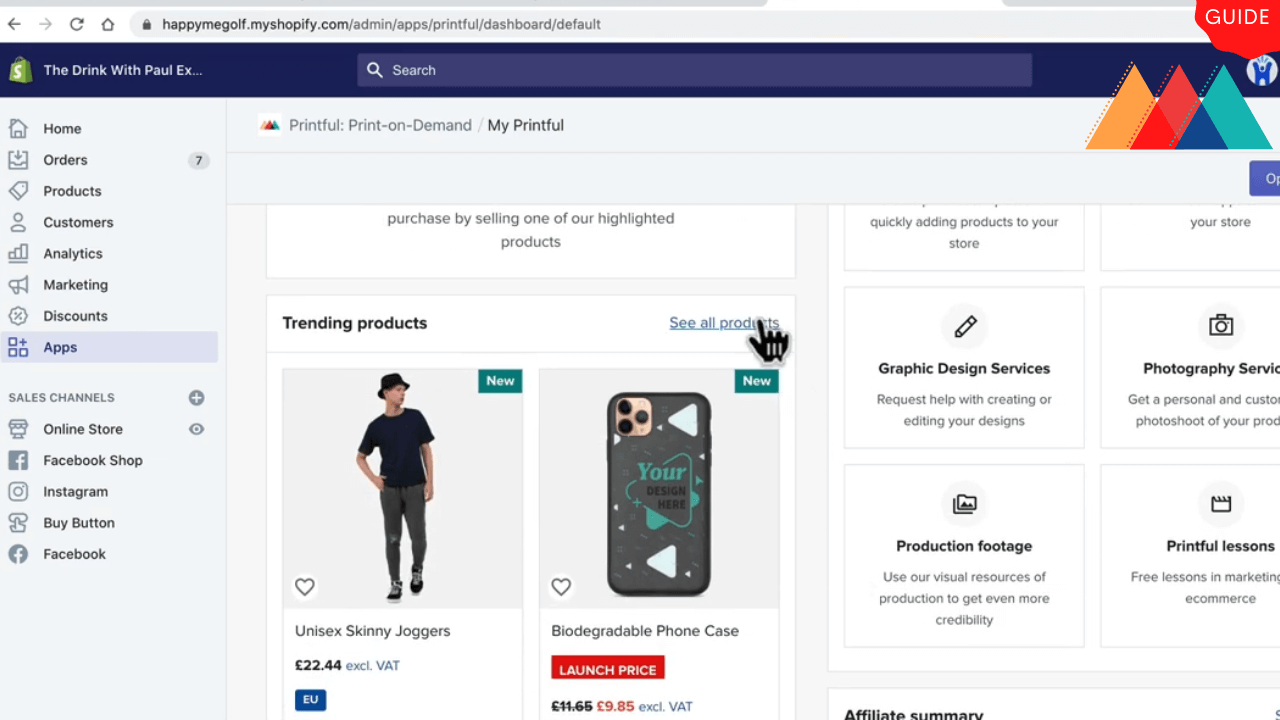This screenshot has width=1280, height=720.
Task: Open Graphic Design Services card
Action: coord(964,367)
